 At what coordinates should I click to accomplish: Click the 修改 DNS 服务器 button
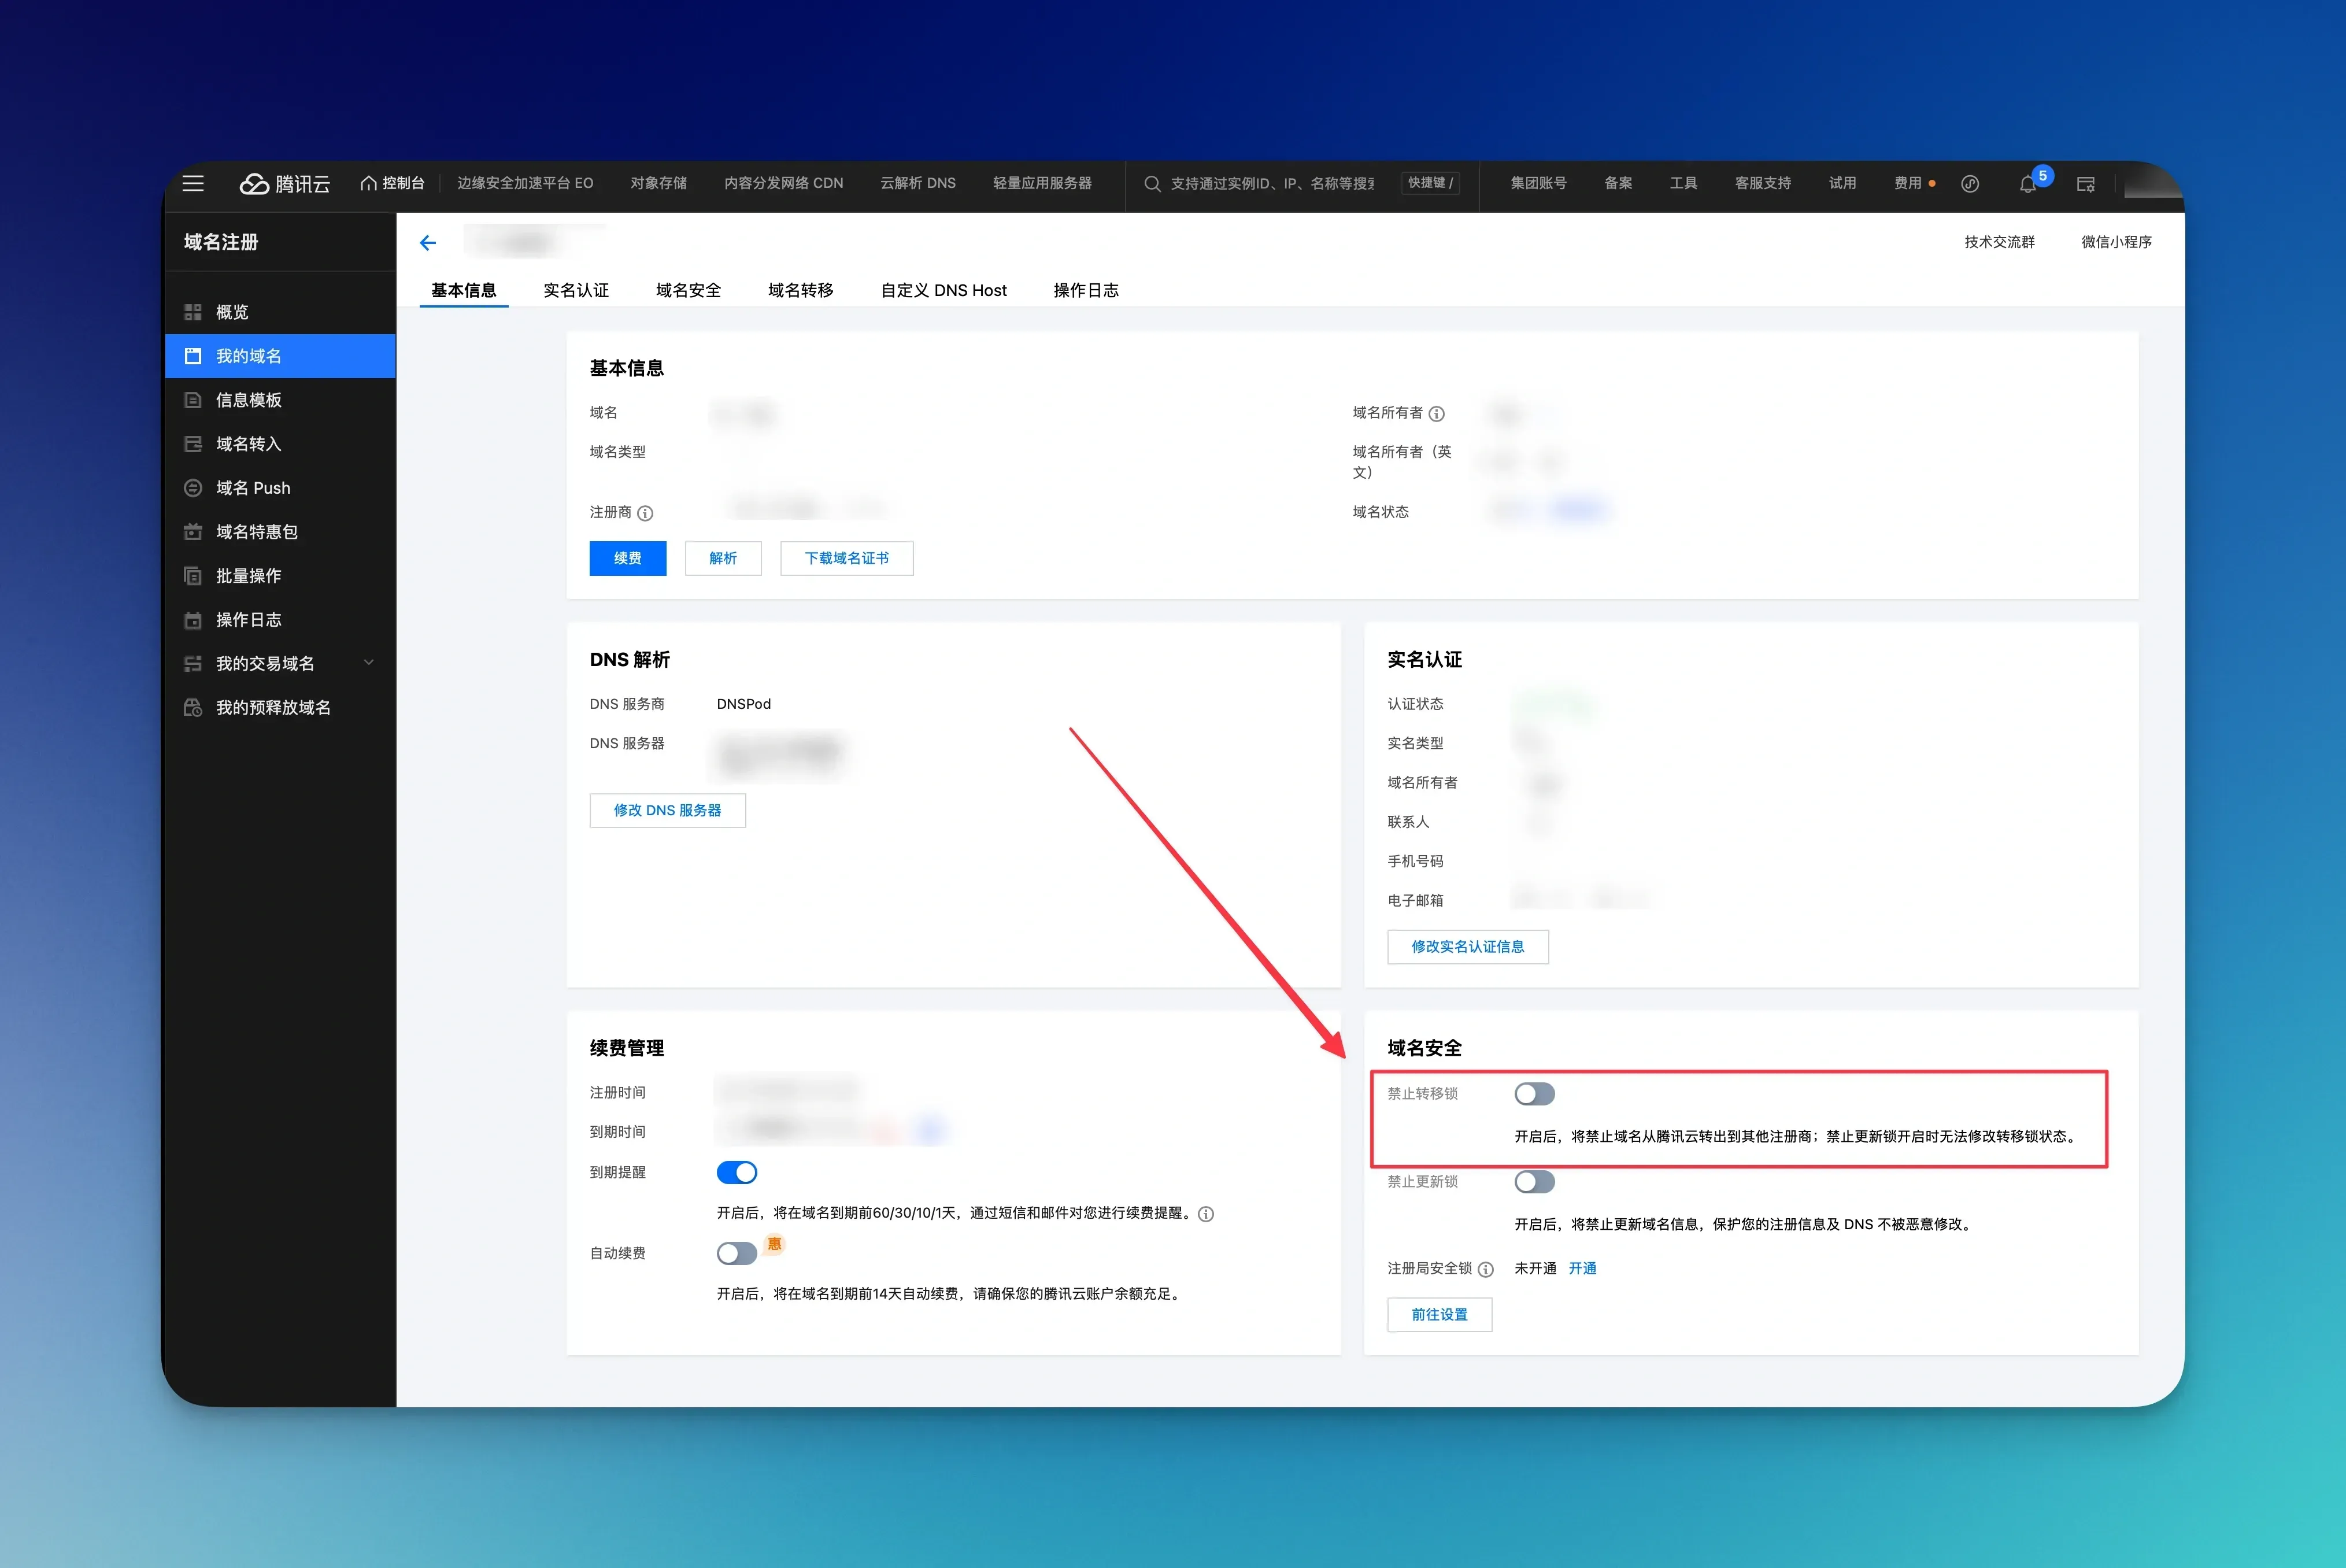pyautogui.click(x=667, y=810)
